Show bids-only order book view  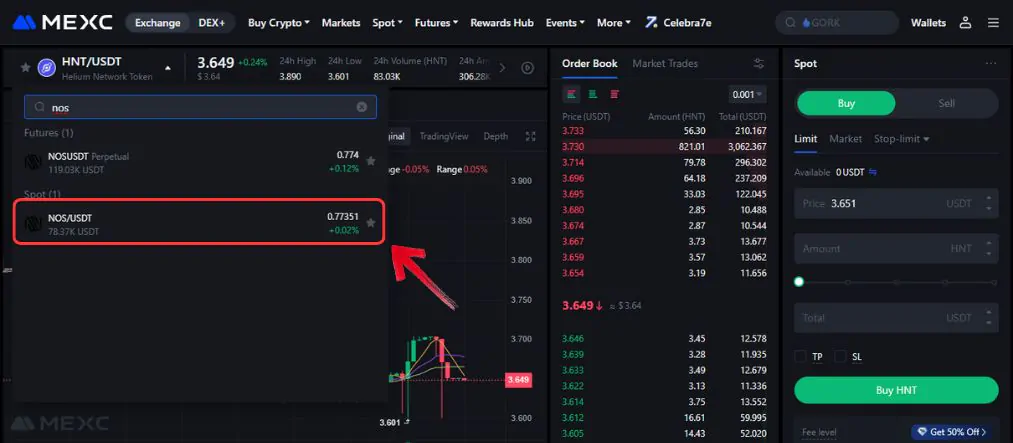(593, 94)
